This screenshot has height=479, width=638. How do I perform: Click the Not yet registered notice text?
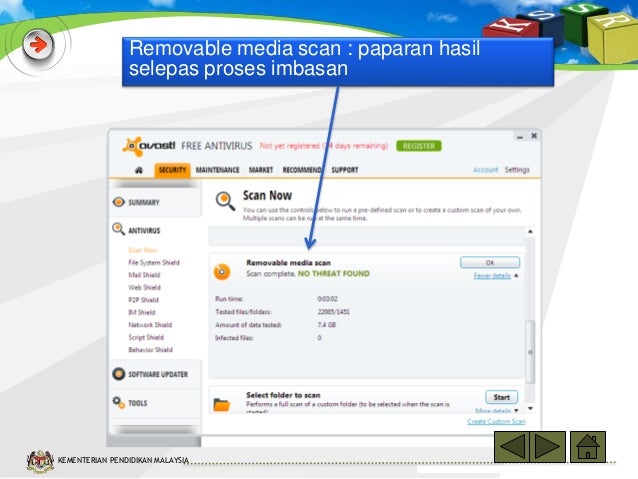coord(324,146)
